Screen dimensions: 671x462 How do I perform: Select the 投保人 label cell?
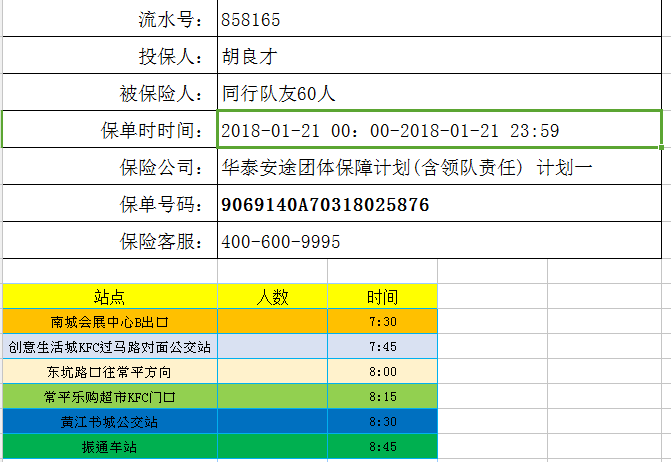[x=110, y=56]
